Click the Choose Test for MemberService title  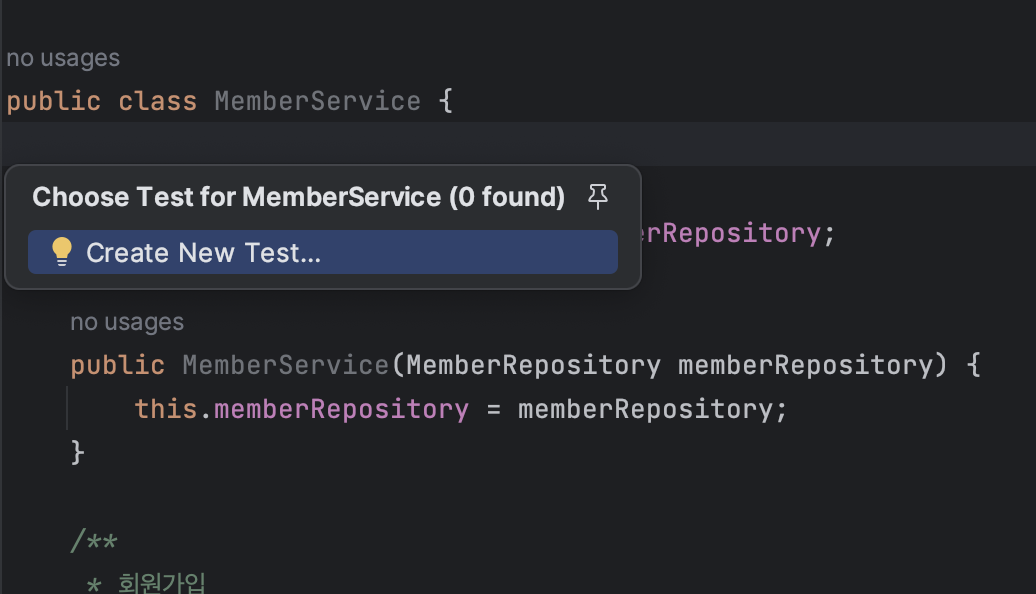tap(298, 197)
